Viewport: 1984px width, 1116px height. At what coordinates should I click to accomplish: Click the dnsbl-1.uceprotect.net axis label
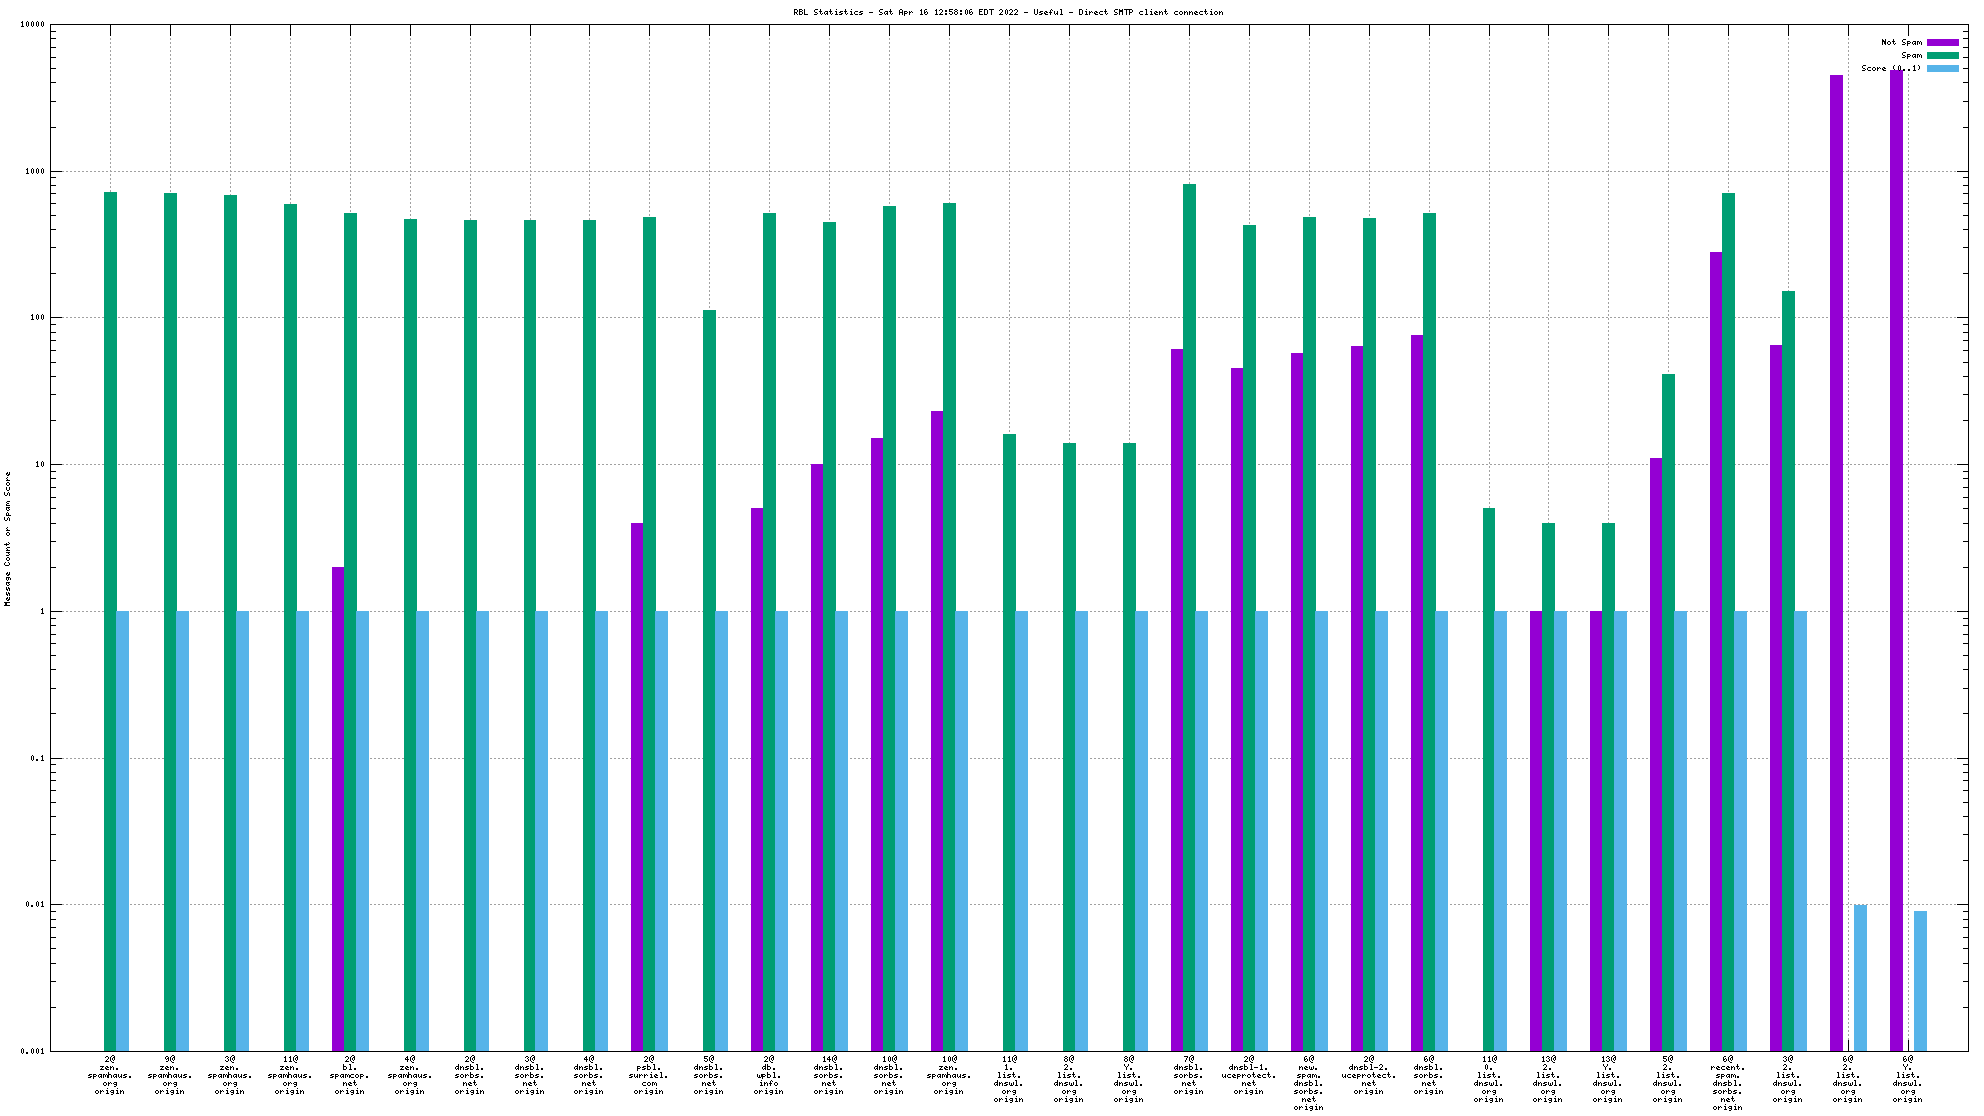pos(1248,1075)
